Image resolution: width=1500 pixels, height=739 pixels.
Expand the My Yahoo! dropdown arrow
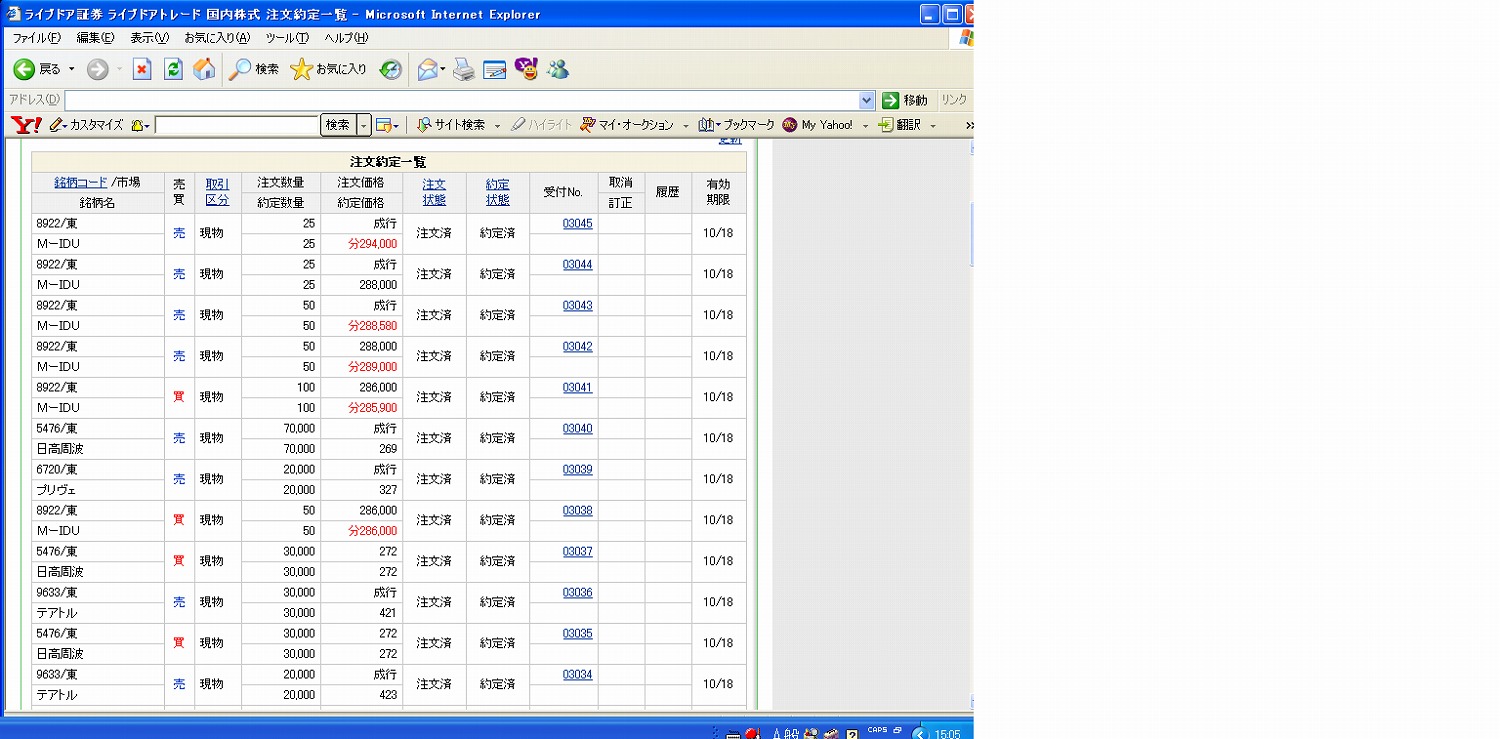pos(865,125)
